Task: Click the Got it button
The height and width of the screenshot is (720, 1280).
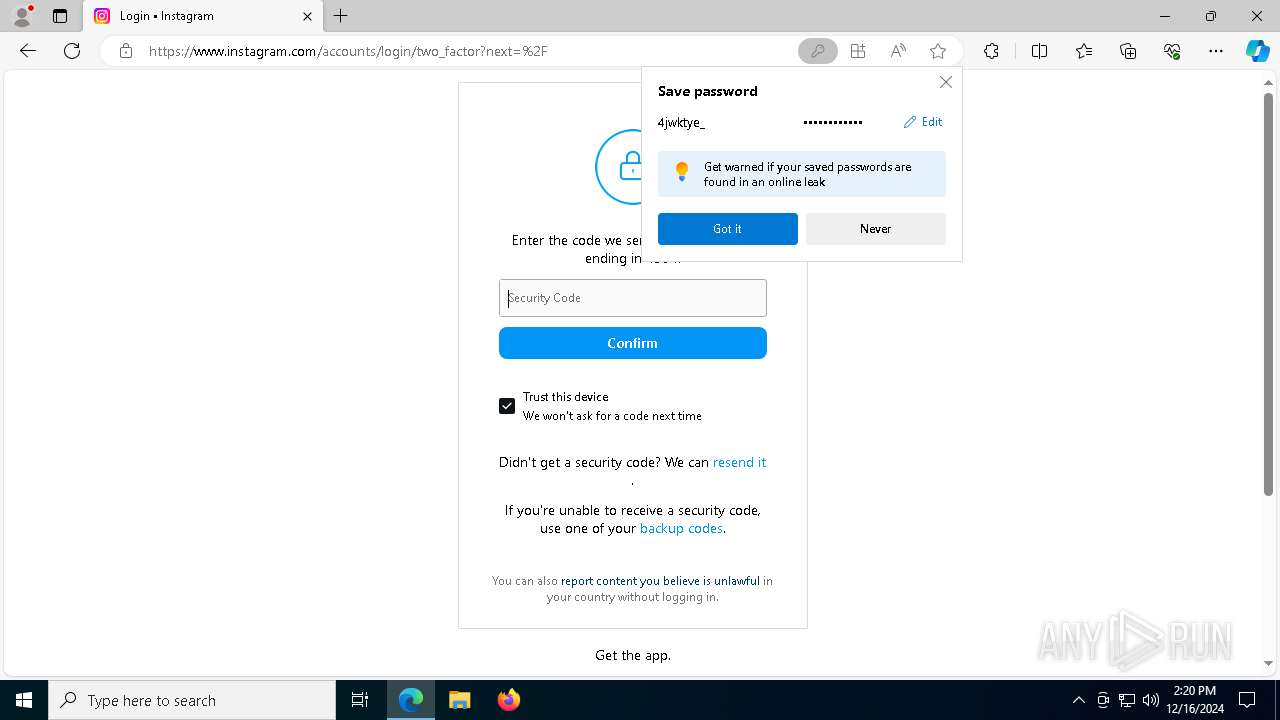Action: tap(728, 229)
